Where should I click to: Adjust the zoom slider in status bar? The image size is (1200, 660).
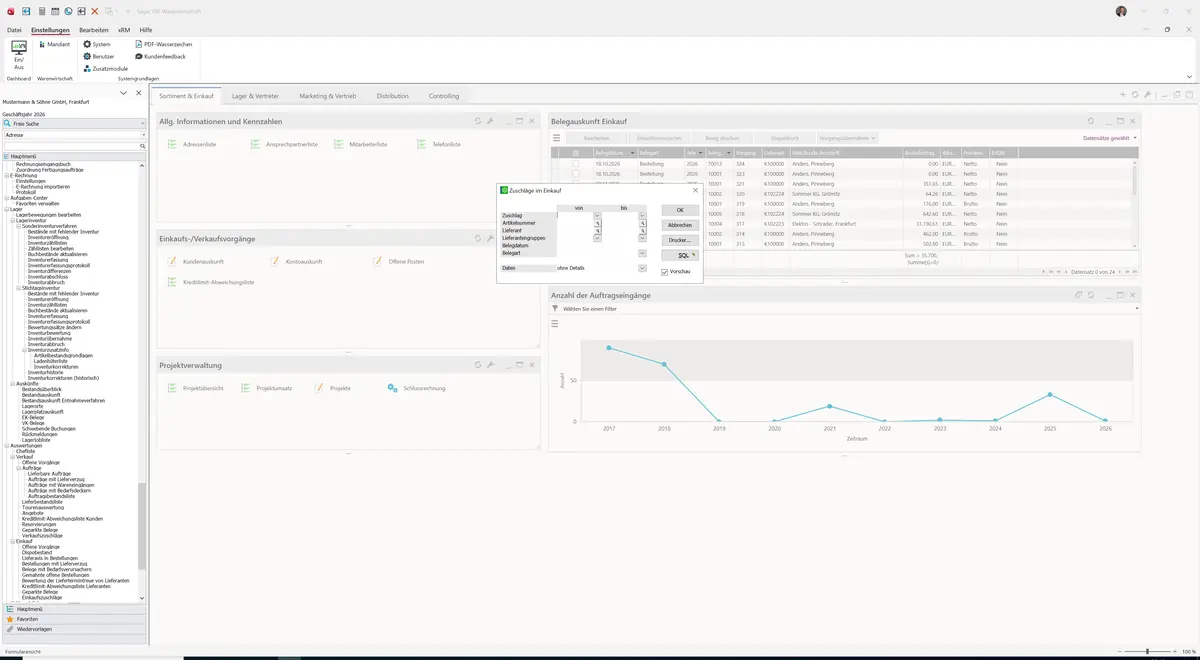point(1146,652)
